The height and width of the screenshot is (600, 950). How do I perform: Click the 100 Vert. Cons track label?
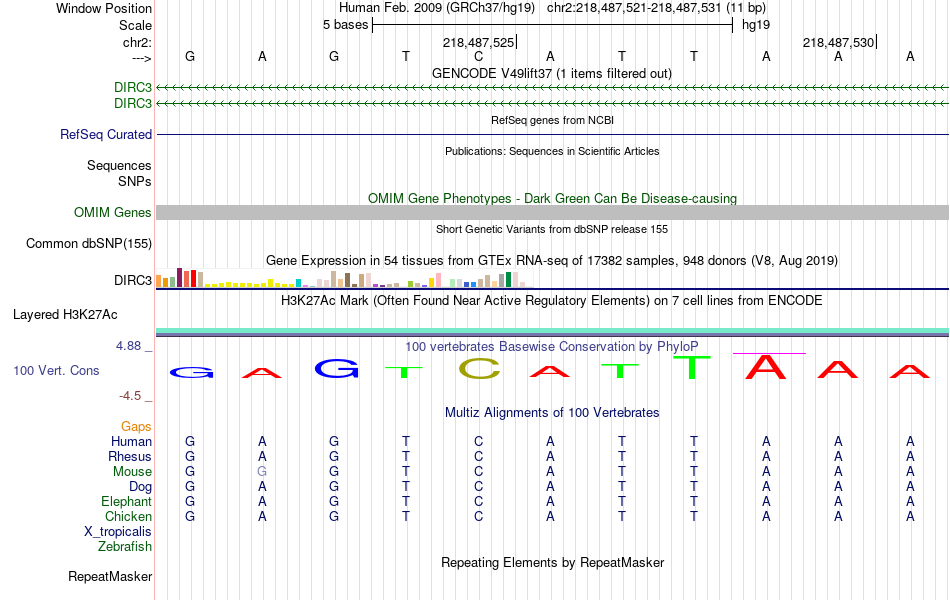point(56,370)
